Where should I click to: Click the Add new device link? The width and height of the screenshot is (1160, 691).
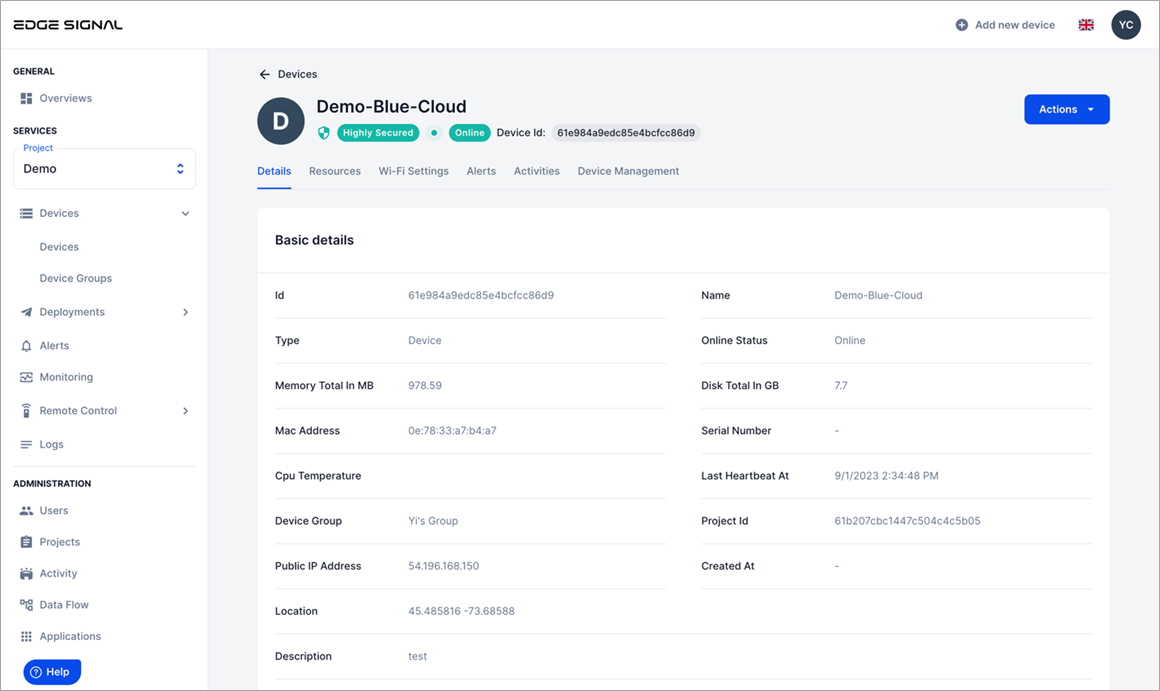(x=1005, y=25)
